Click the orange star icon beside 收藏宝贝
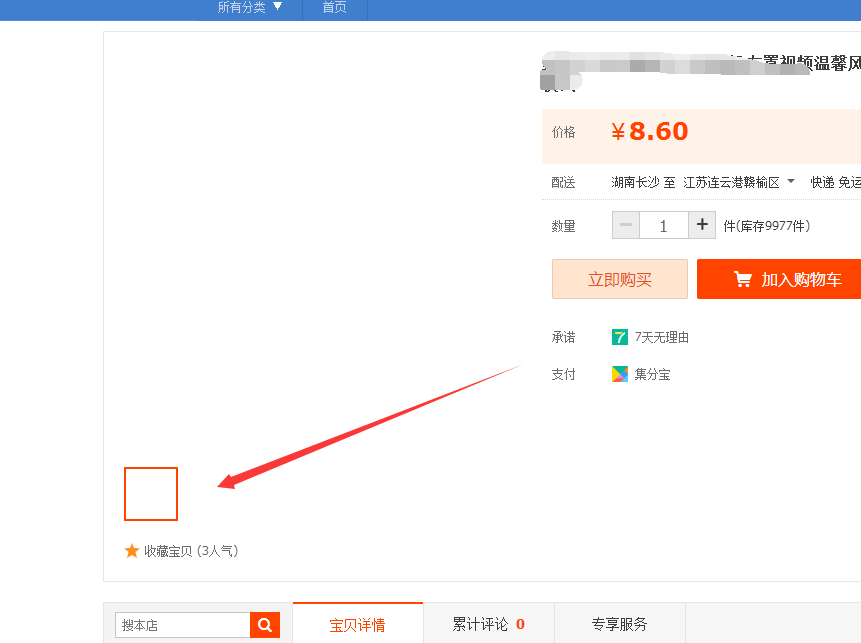Image resolution: width=861 pixels, height=643 pixels. 129,550
